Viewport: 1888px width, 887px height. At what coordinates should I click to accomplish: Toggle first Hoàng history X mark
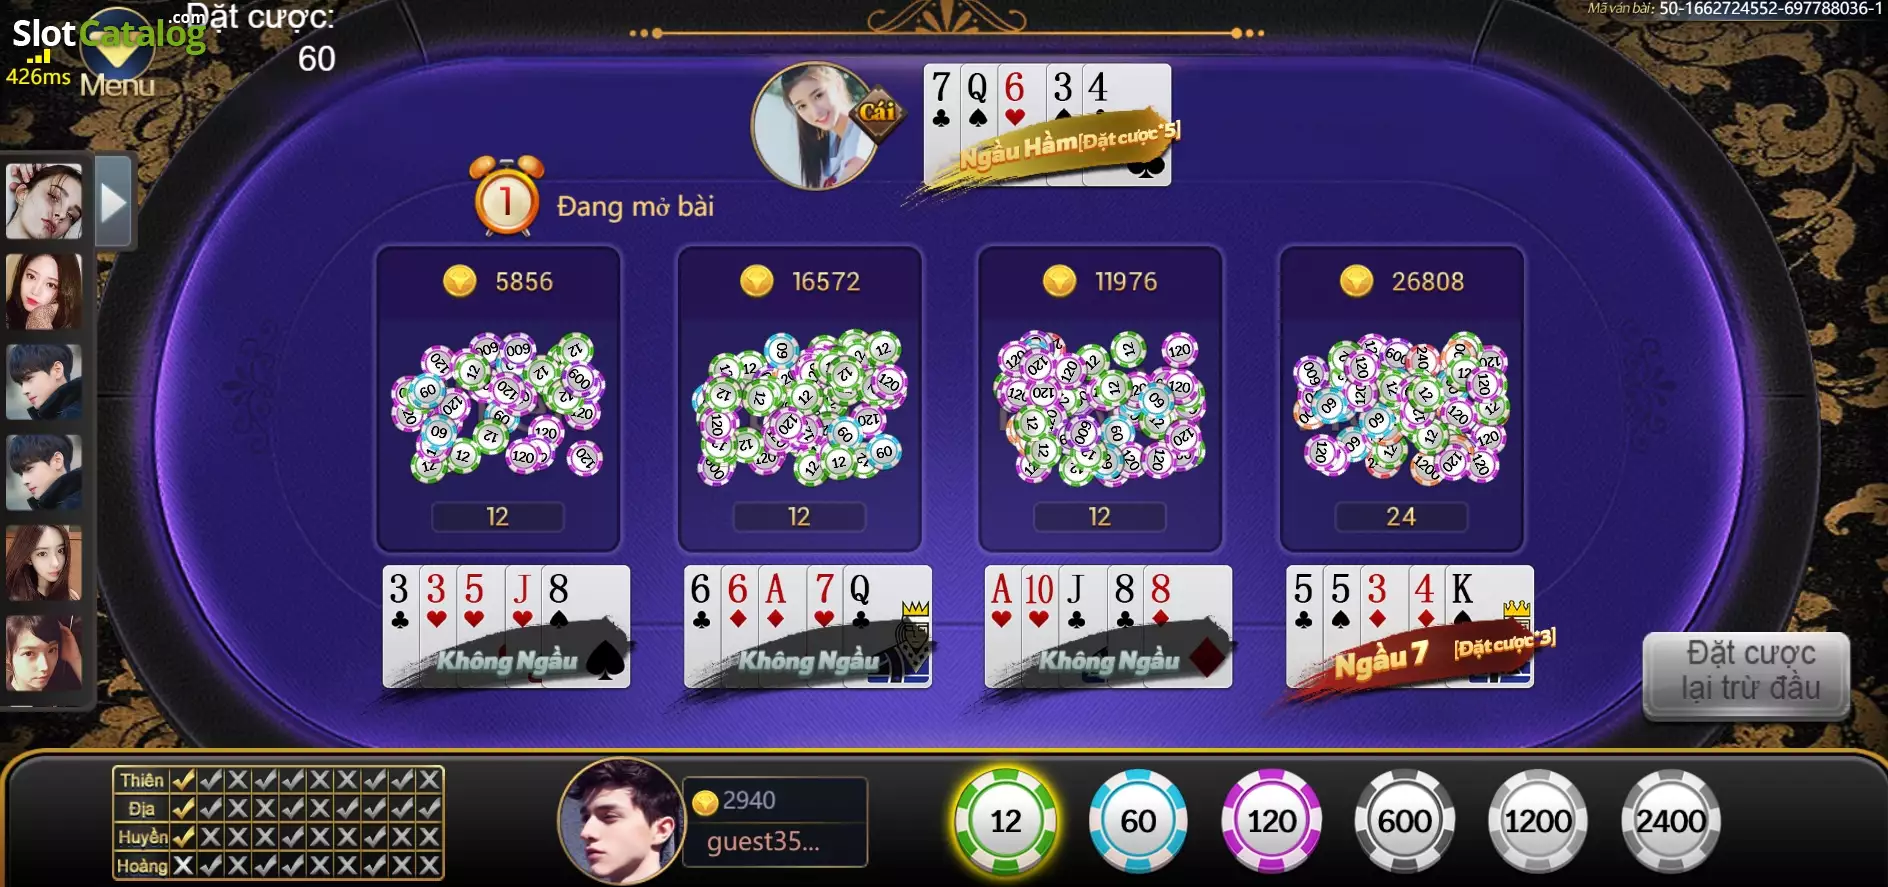pyautogui.click(x=183, y=865)
